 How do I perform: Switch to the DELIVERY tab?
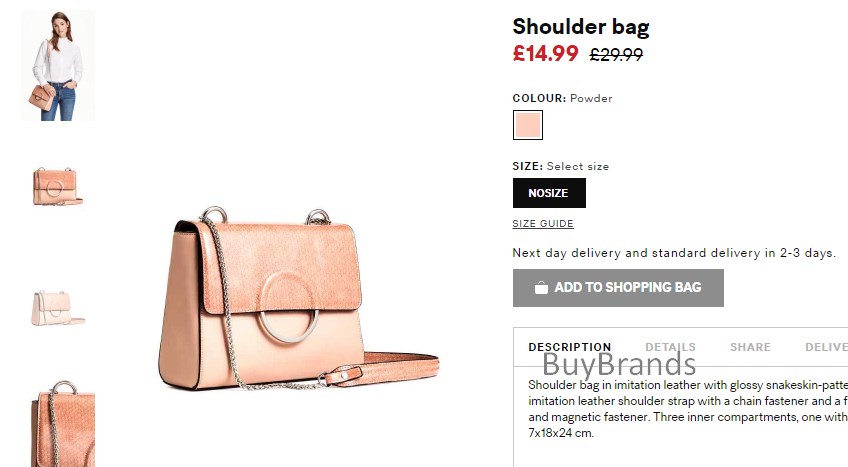(826, 347)
